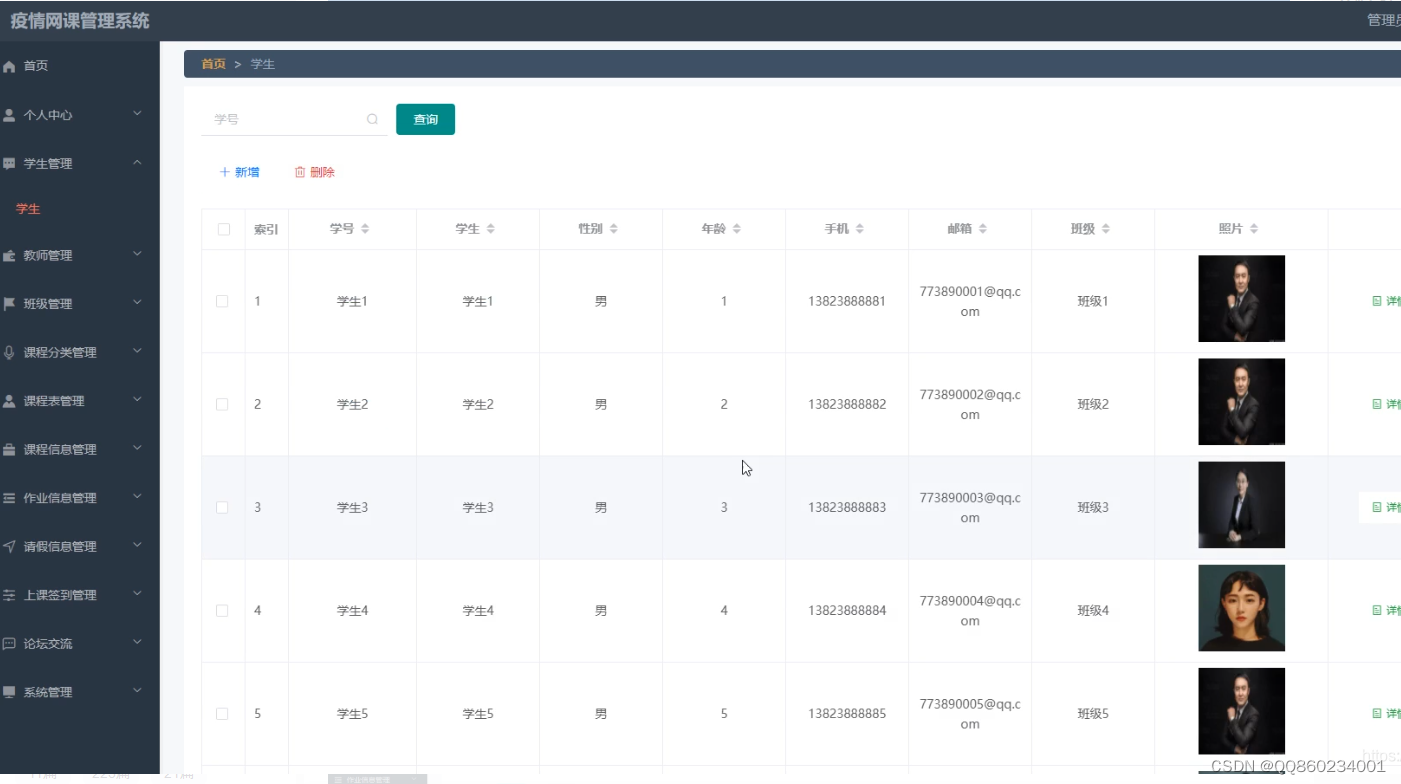
Task: Click the 首页 breadcrumb link
Action: tap(213, 64)
